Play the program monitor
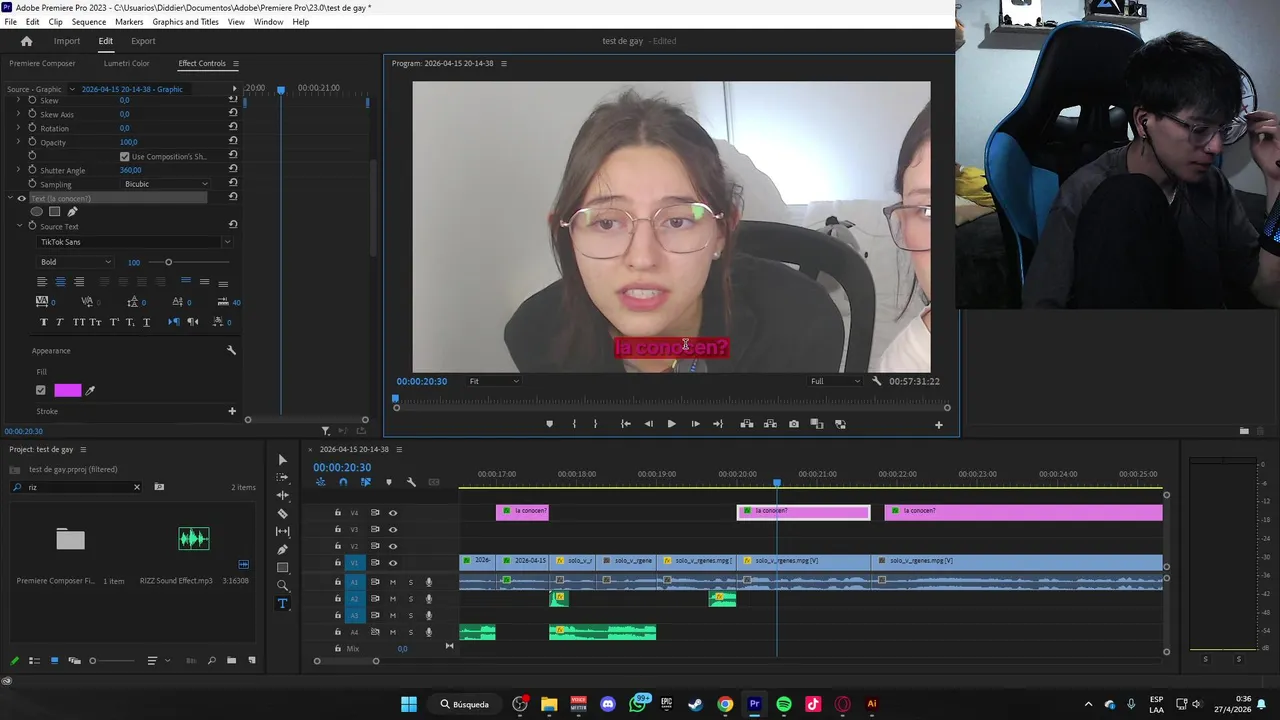The height and width of the screenshot is (720, 1280). point(671,424)
